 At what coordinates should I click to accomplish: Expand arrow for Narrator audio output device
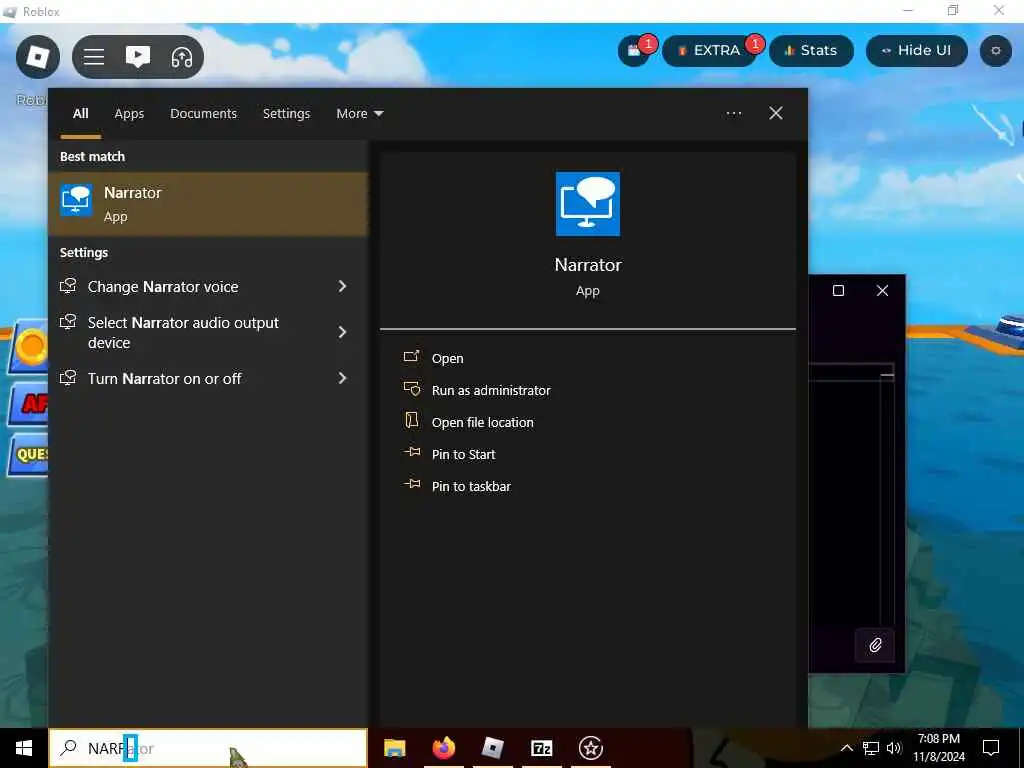coord(342,332)
